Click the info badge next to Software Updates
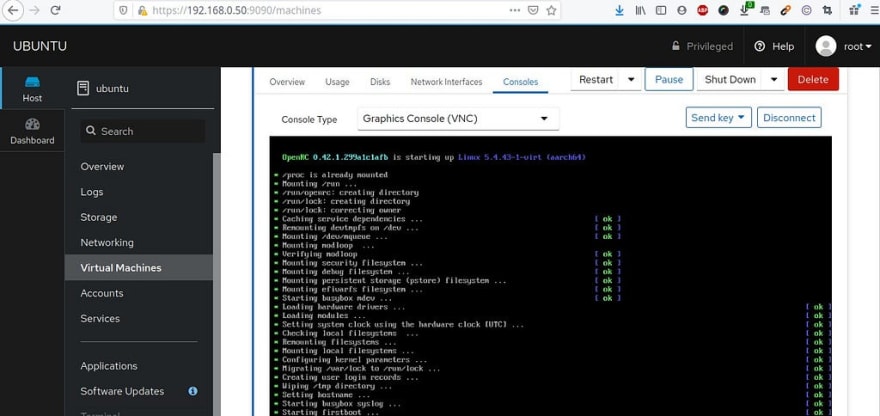 (192, 391)
